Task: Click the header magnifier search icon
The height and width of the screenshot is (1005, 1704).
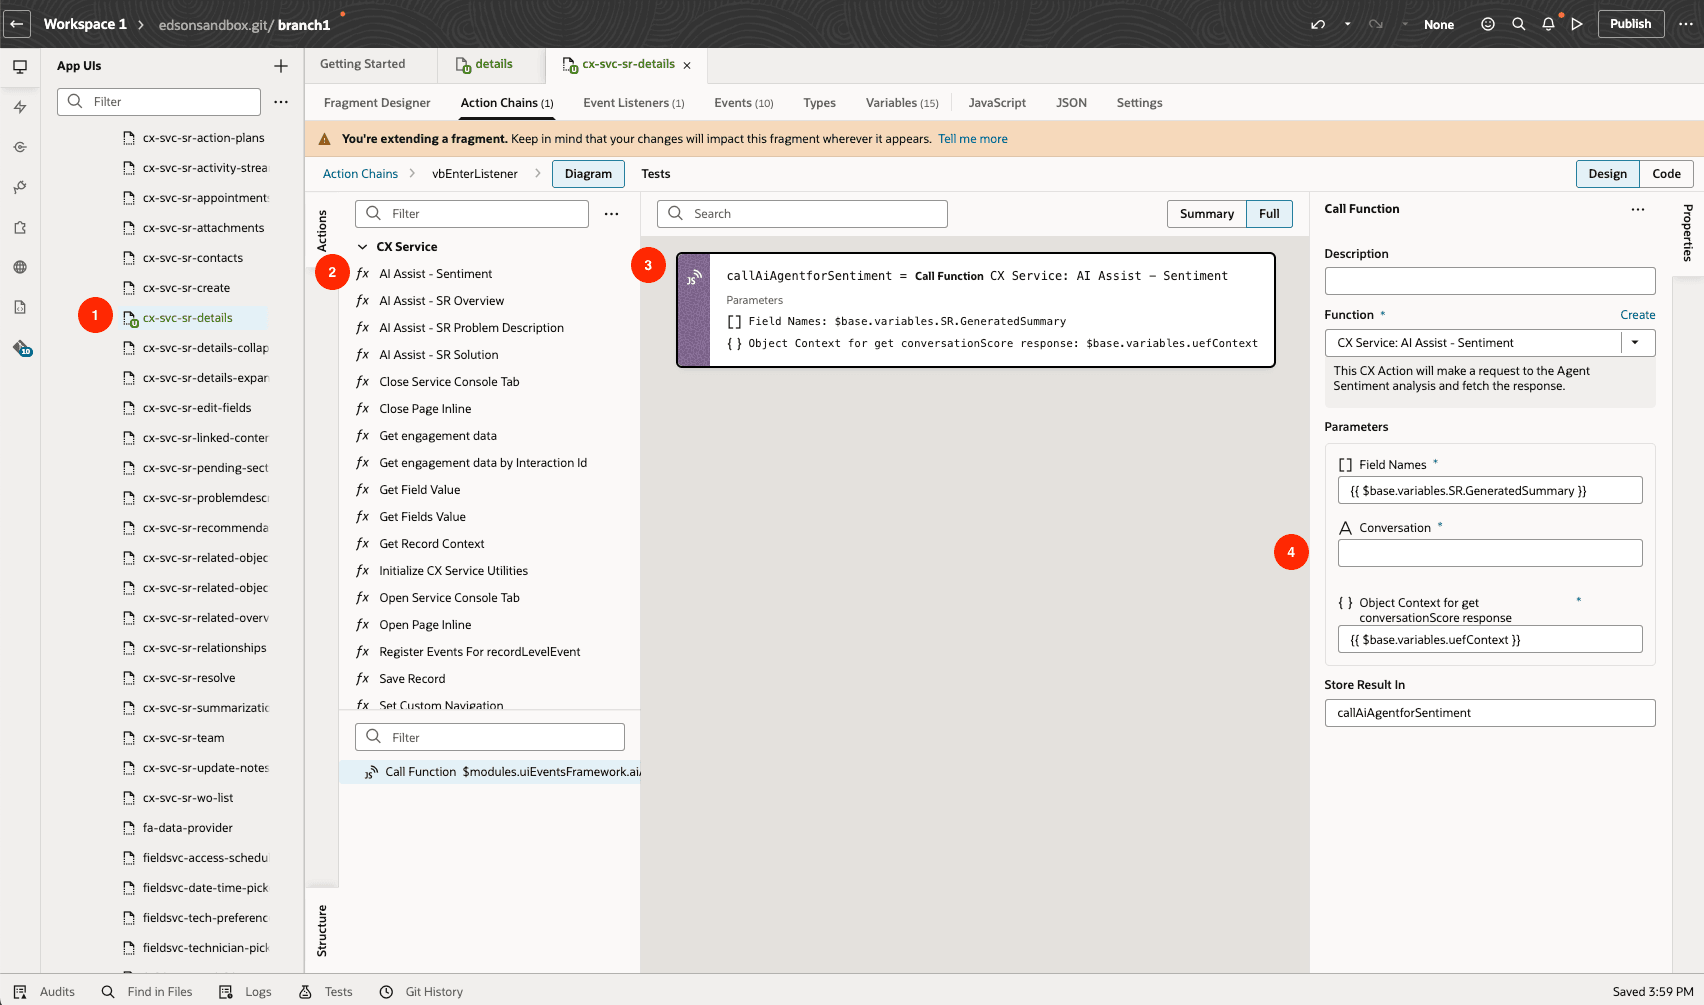Action: [x=1518, y=24]
